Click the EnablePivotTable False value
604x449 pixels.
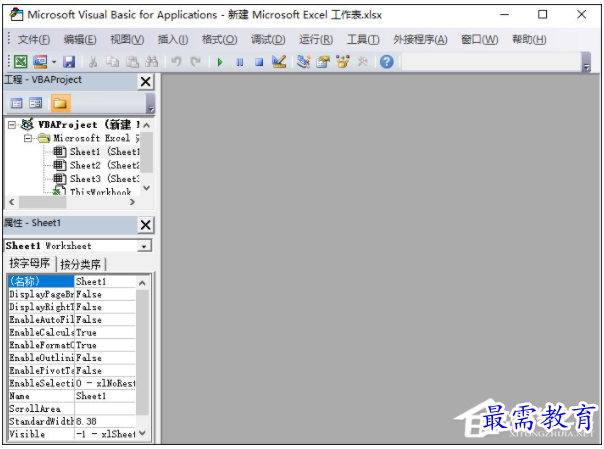click(x=105, y=370)
